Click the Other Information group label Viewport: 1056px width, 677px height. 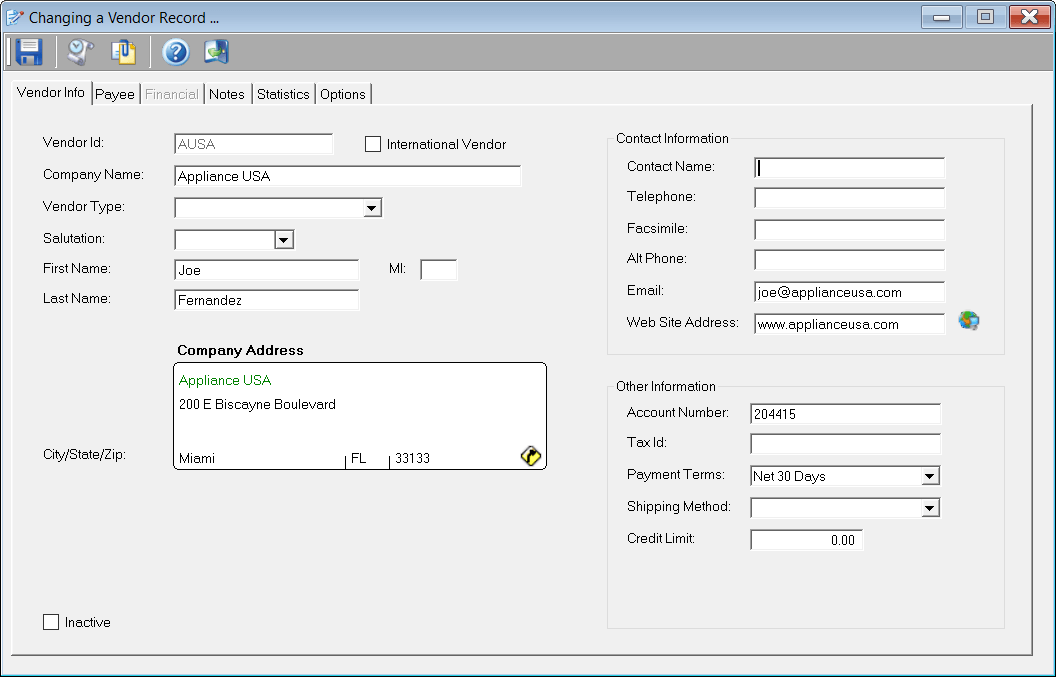[x=665, y=386]
